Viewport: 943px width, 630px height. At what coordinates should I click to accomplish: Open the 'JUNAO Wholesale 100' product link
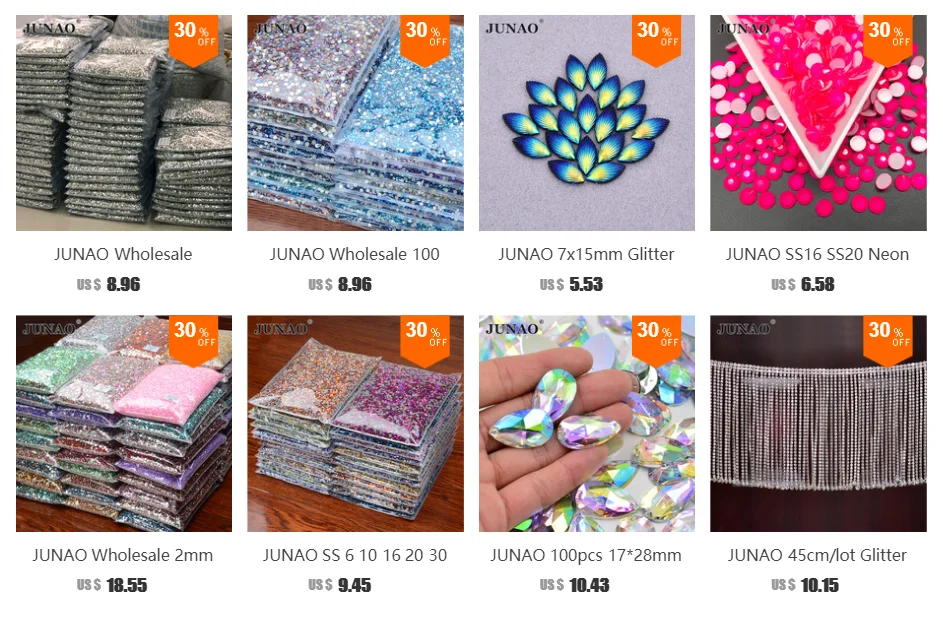[355, 254]
